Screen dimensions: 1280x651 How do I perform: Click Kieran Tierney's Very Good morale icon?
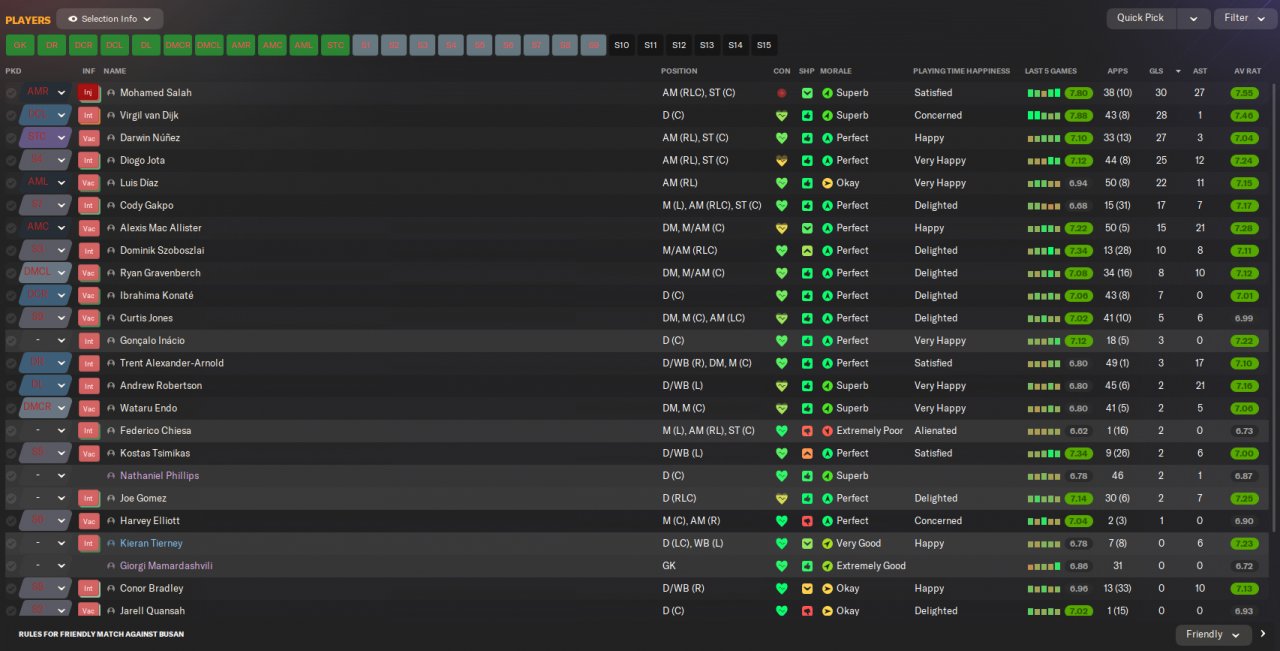827,543
